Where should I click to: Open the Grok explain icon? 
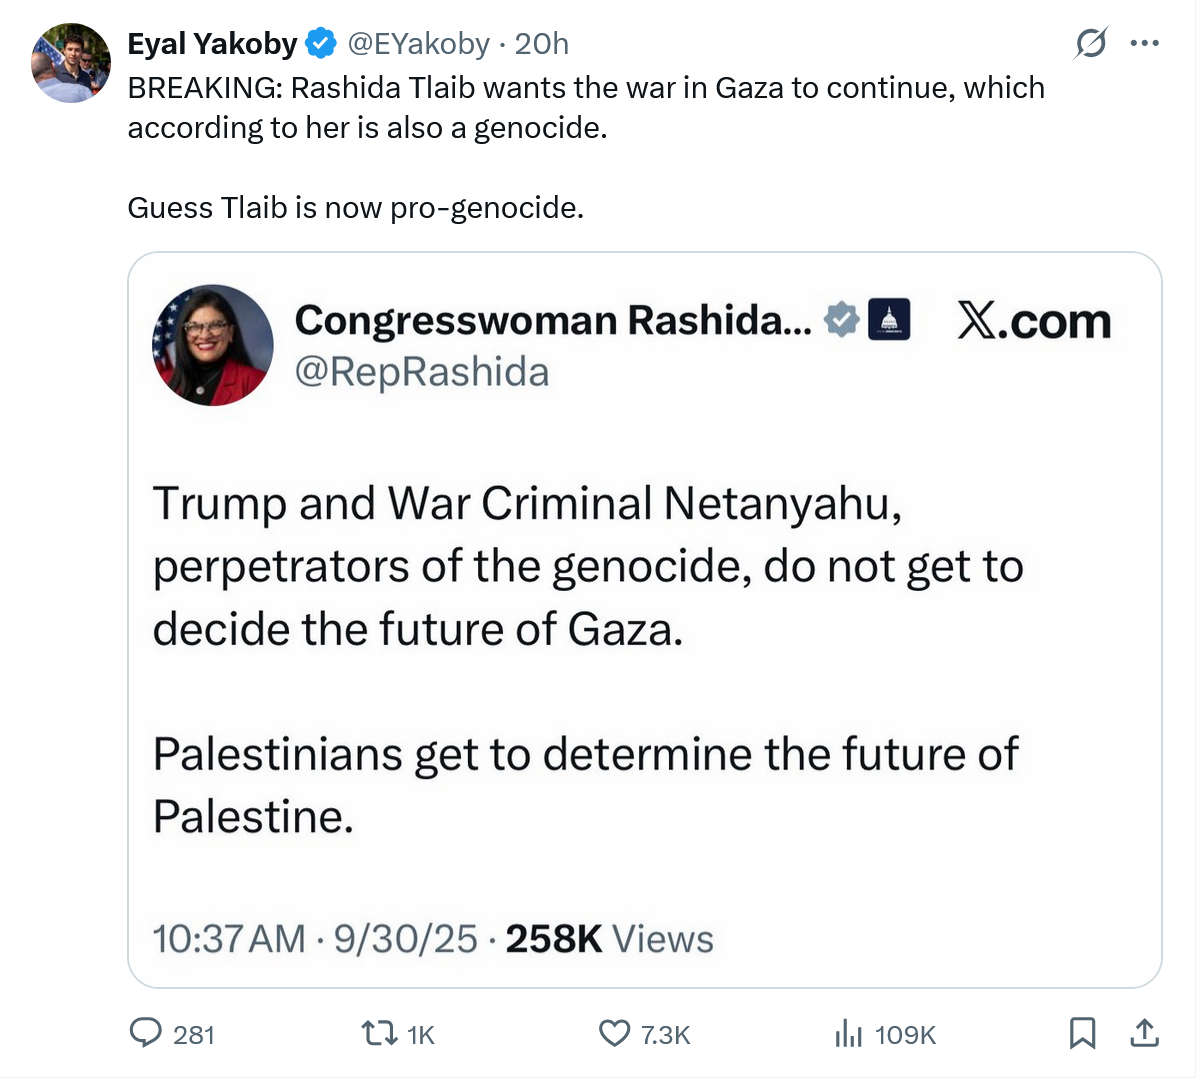coord(1090,44)
